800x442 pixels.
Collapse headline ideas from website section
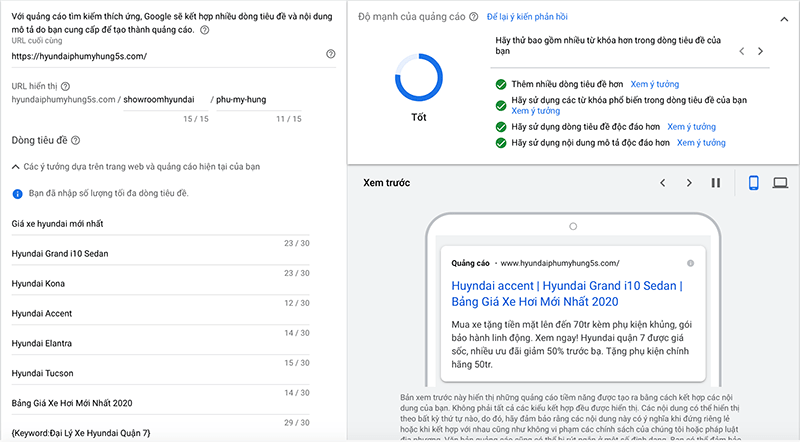coord(16,167)
